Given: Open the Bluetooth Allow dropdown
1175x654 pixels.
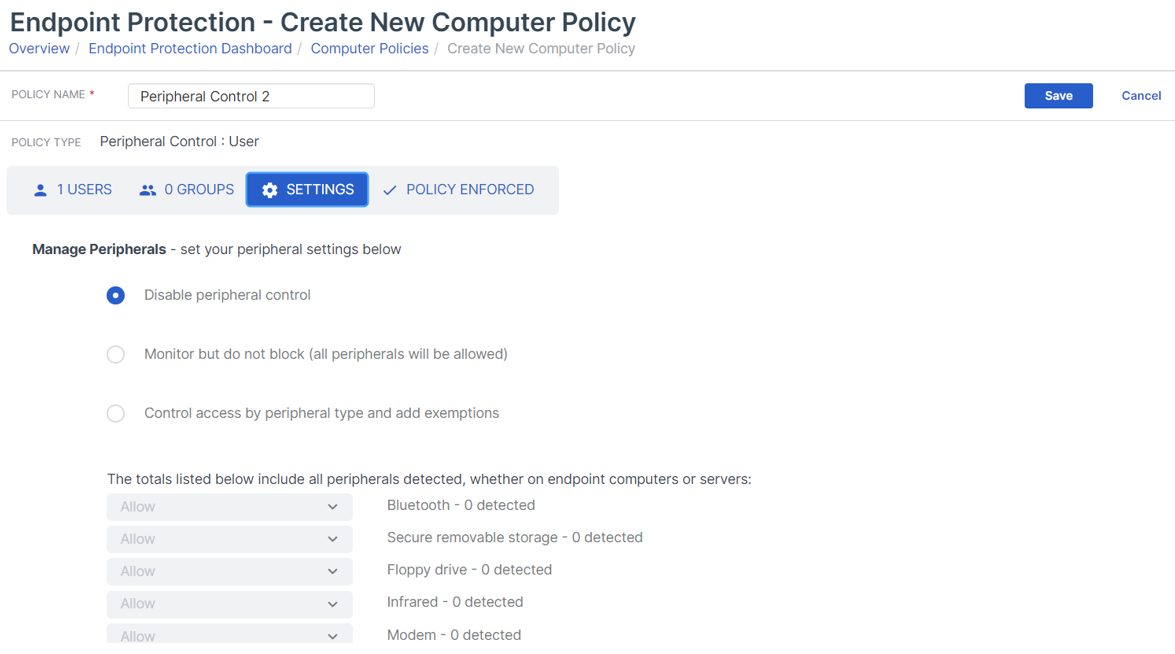Looking at the screenshot, I should pyautogui.click(x=229, y=507).
